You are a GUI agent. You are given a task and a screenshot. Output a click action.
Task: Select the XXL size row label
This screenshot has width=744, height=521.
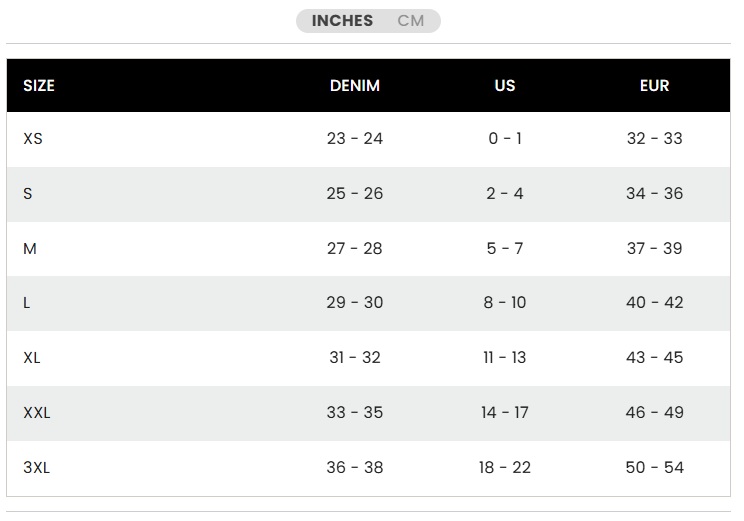[37, 413]
